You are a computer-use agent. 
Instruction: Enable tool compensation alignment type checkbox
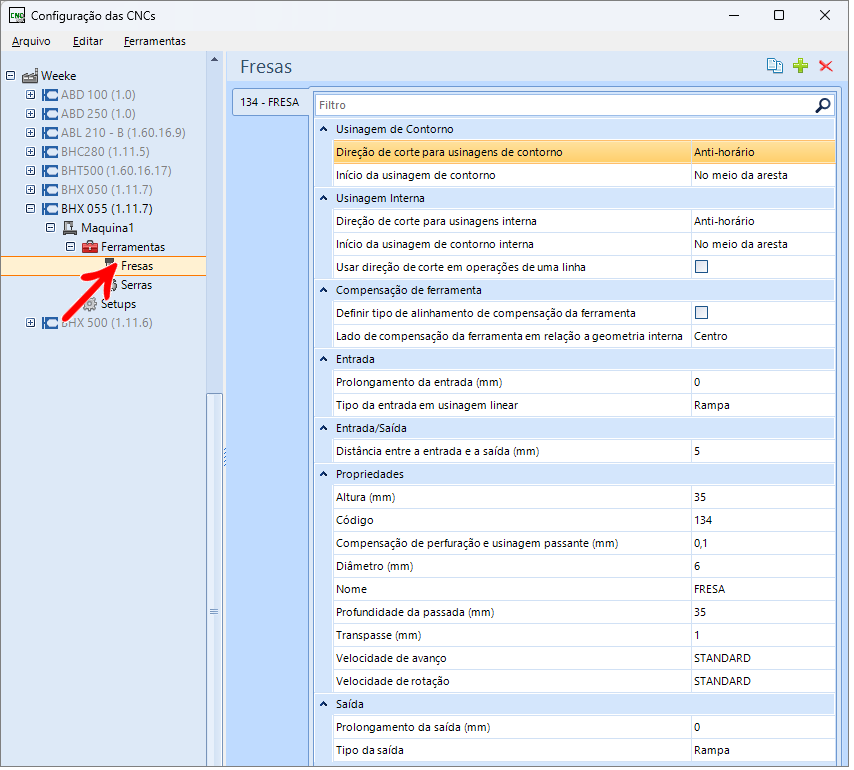(x=702, y=313)
